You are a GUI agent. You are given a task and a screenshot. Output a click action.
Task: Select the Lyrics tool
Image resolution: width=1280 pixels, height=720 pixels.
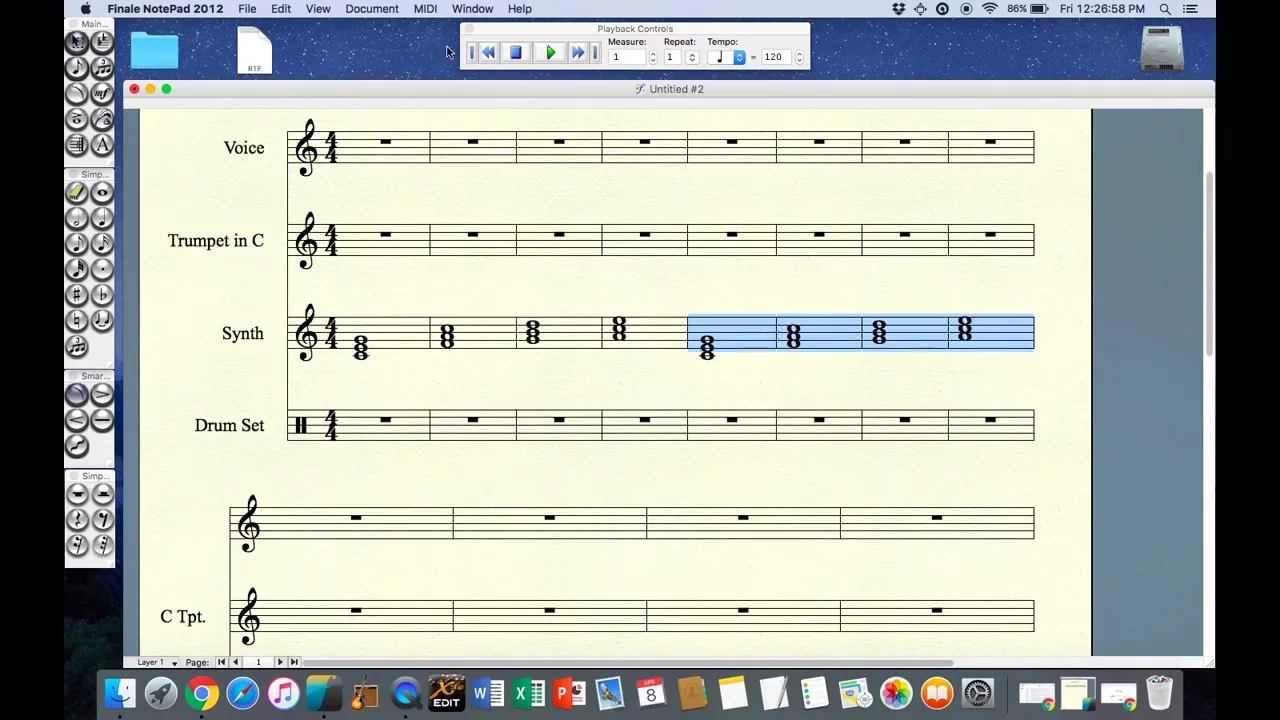[x=102, y=119]
